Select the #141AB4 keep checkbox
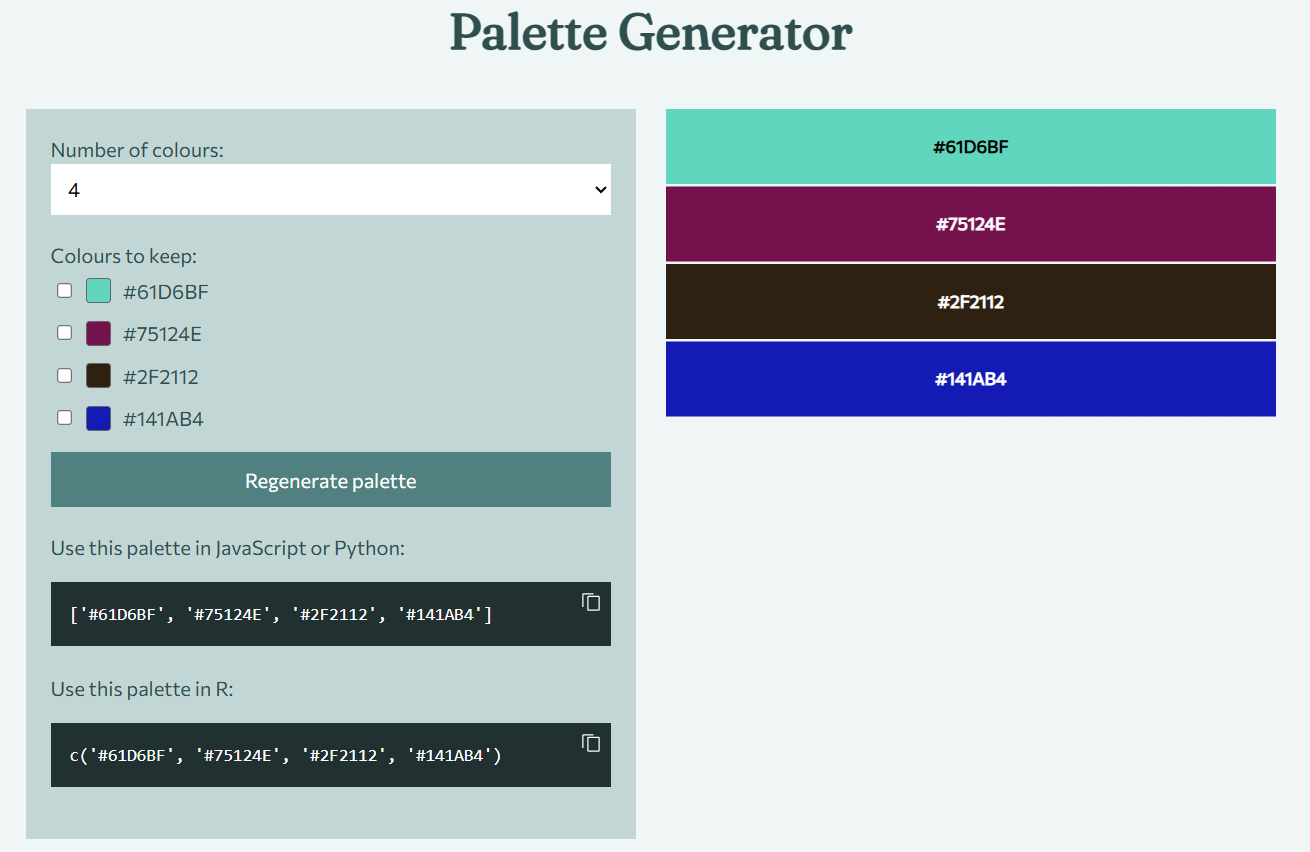This screenshot has height=852, width=1310. [x=65, y=418]
